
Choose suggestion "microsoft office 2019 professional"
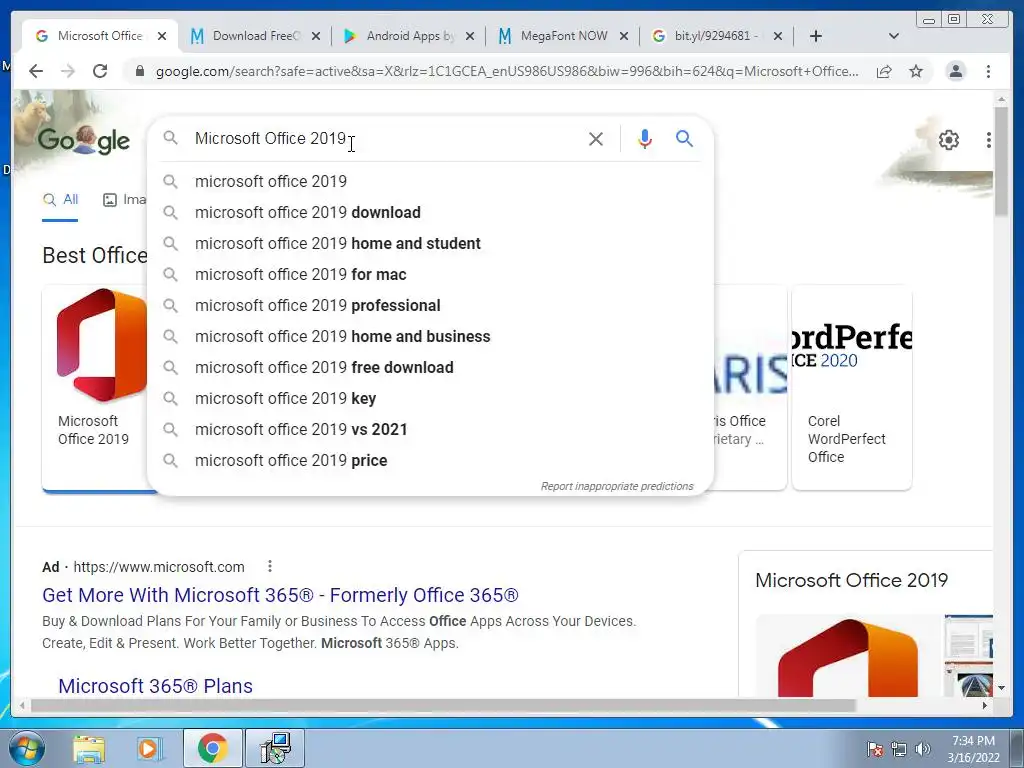click(430, 306)
